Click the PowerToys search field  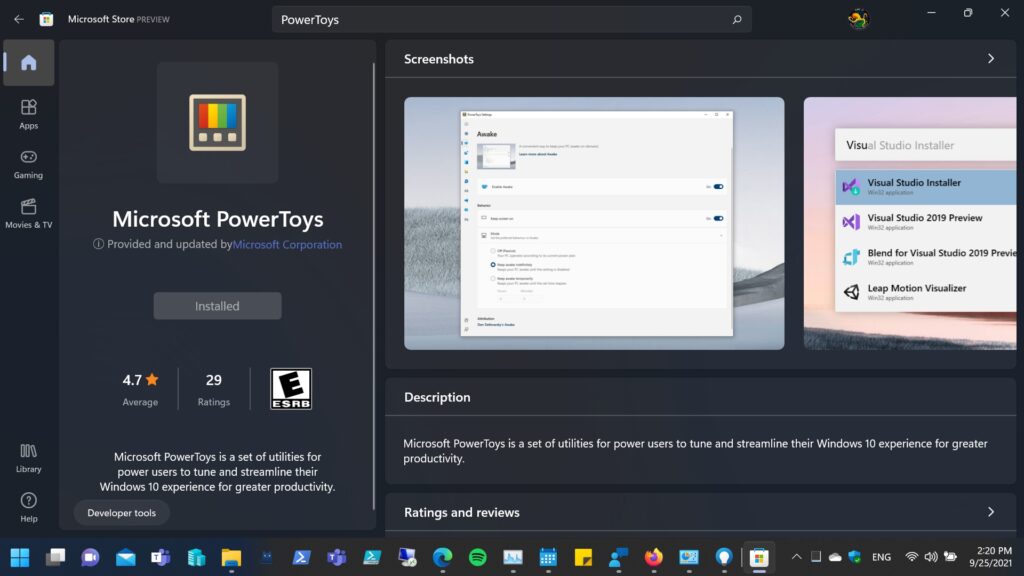(x=510, y=19)
